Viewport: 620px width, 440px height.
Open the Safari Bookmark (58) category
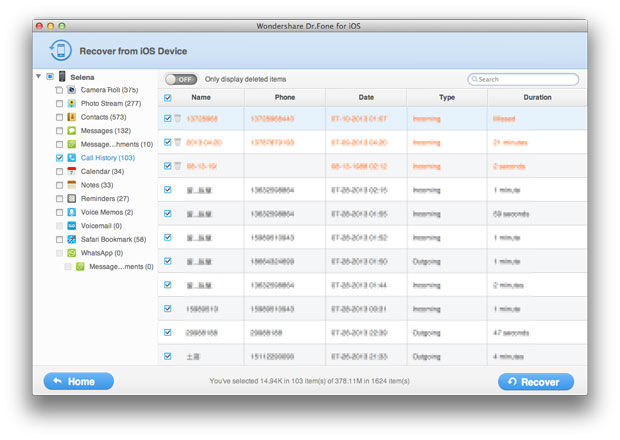(113, 239)
